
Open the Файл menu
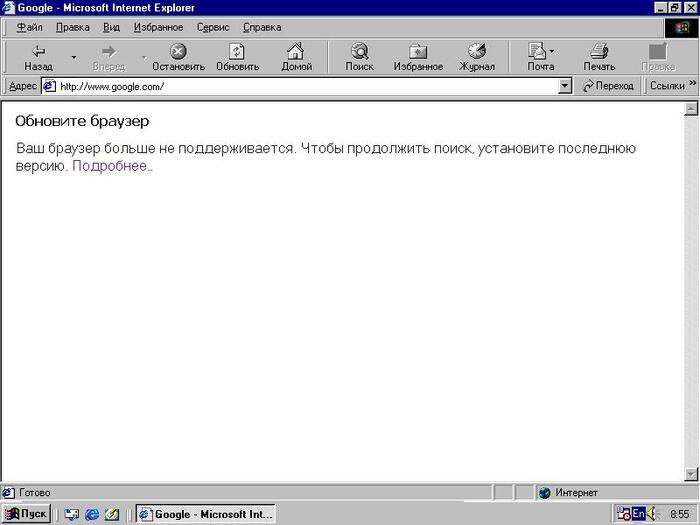coord(28,27)
